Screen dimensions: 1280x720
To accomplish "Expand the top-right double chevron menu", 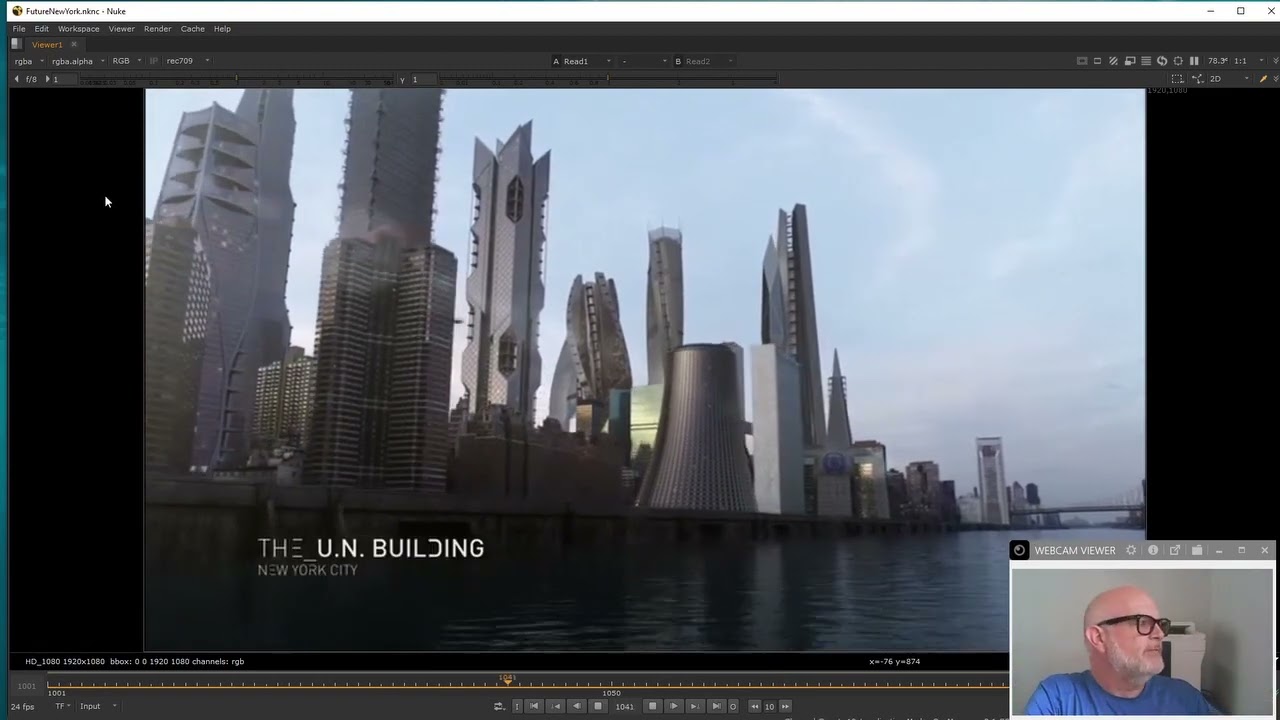I will (1275, 61).
